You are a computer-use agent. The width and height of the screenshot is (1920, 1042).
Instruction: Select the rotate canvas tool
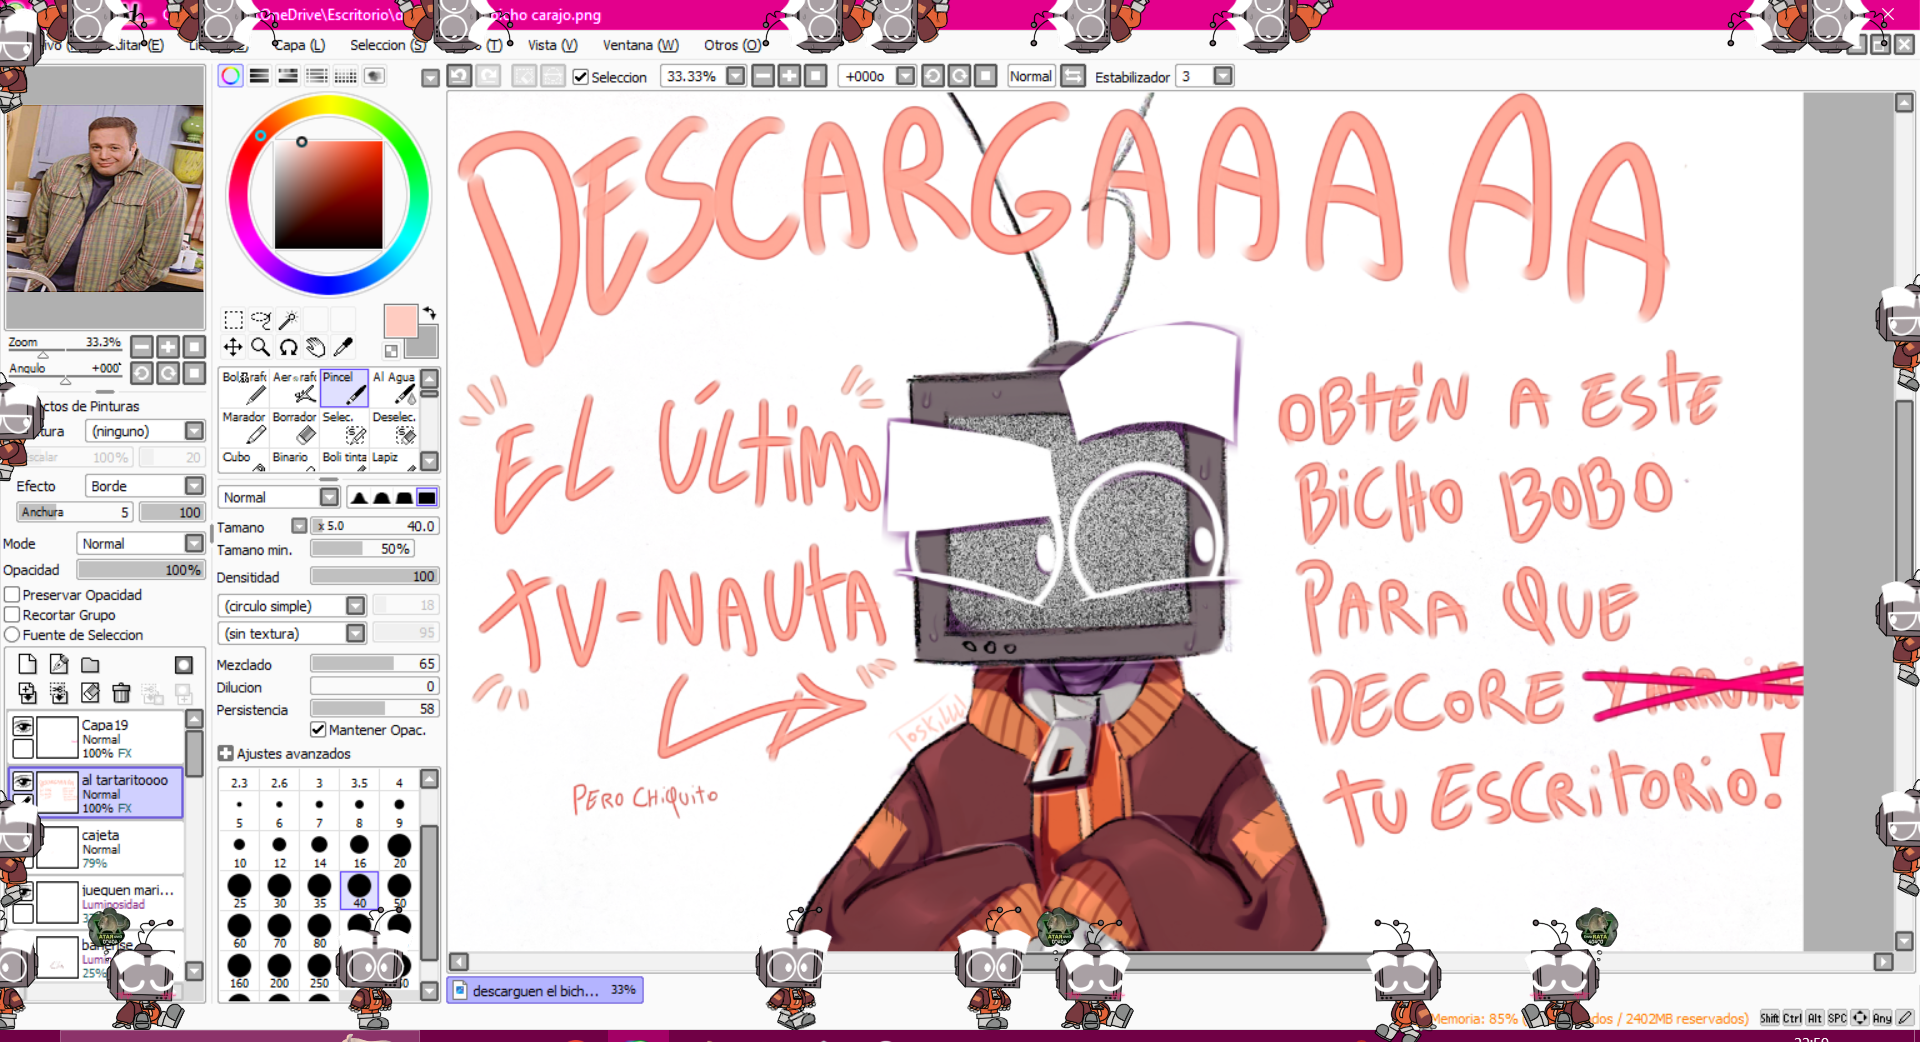[288, 347]
